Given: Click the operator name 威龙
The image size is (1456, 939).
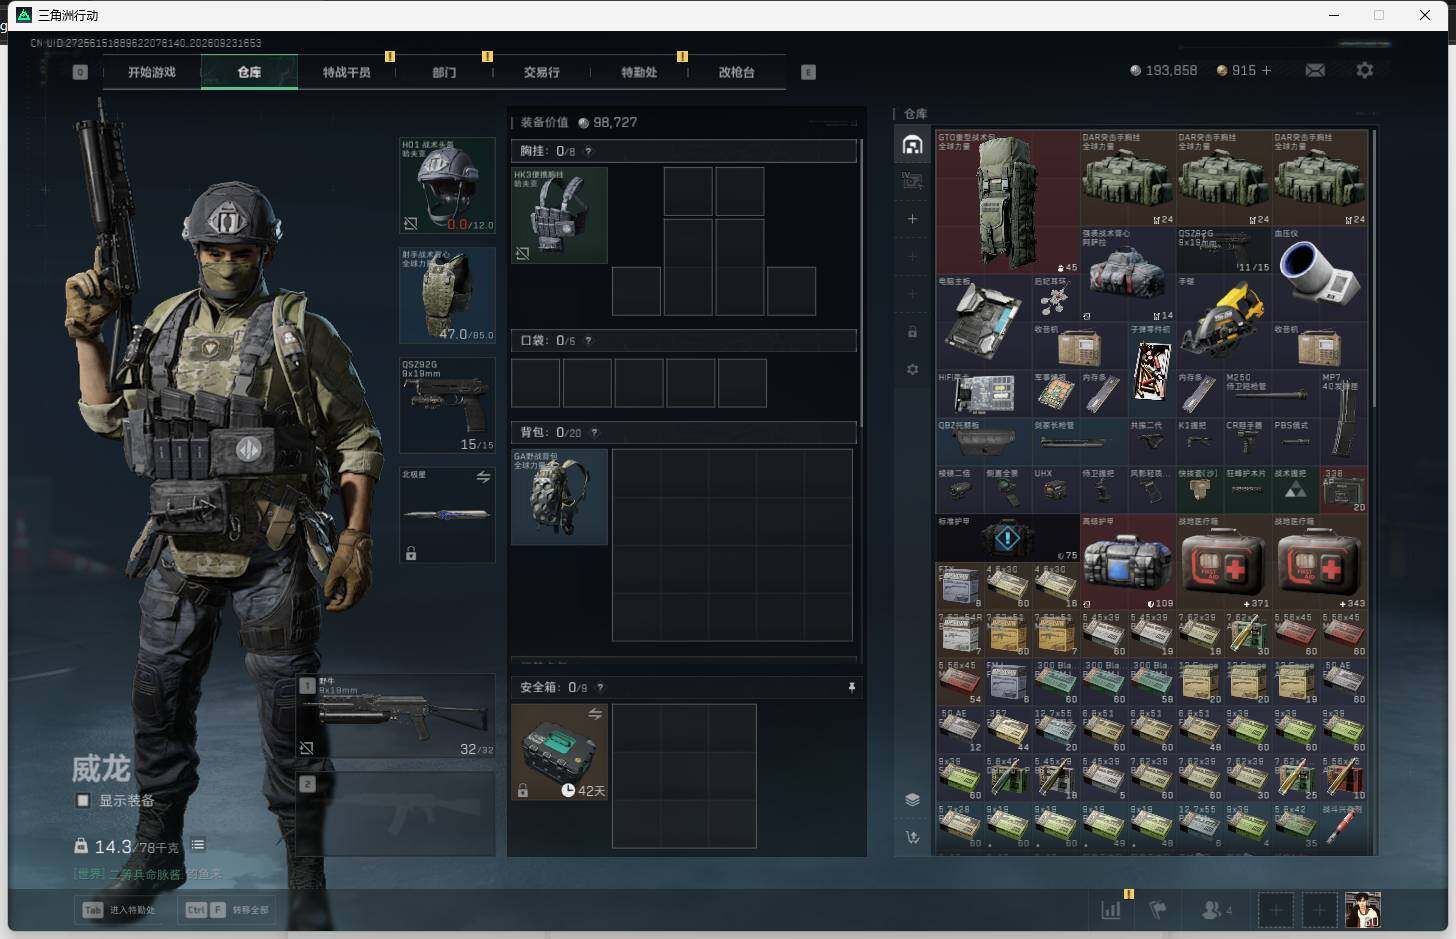Looking at the screenshot, I should [101, 768].
